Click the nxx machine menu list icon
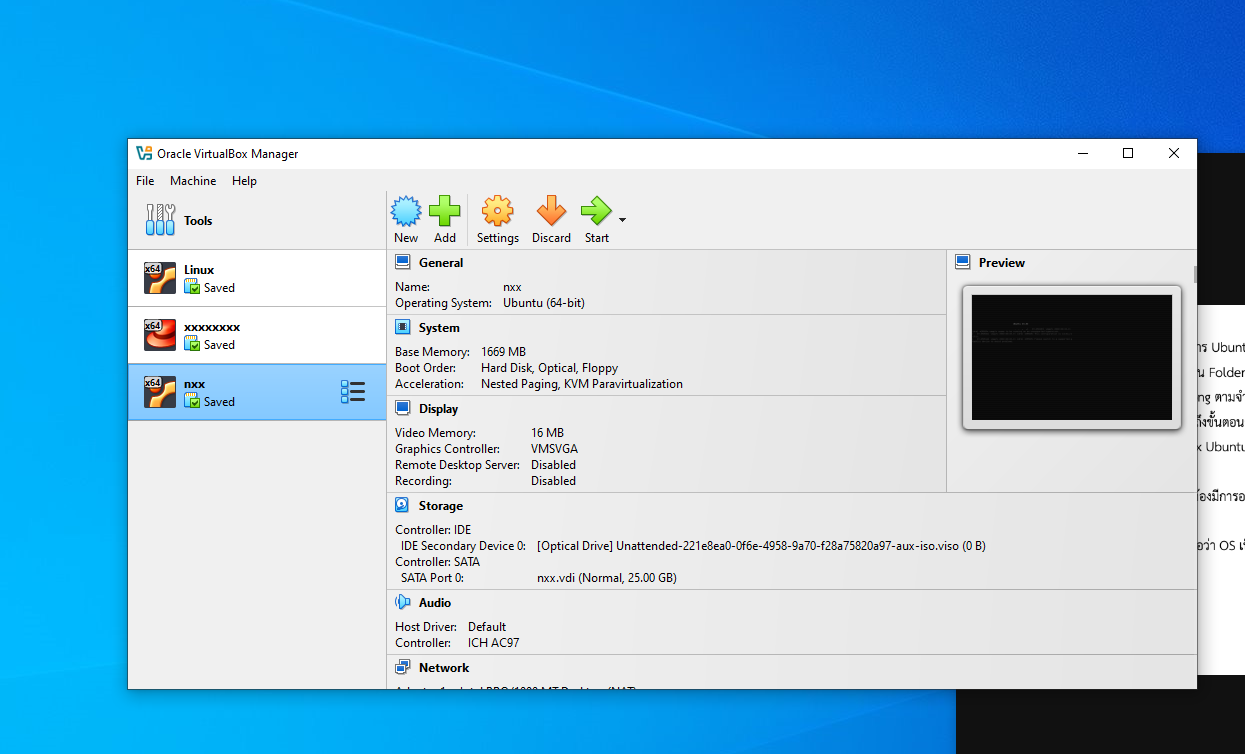 352,392
